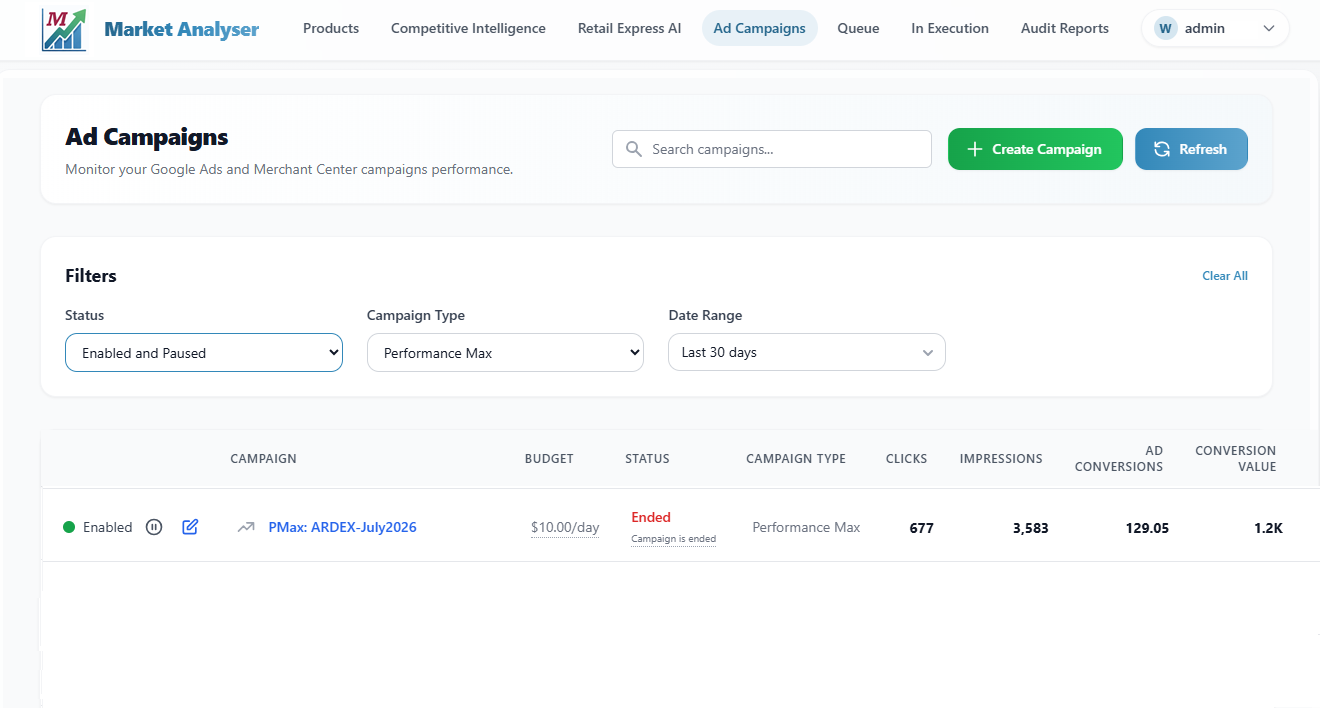This screenshot has height=708, width=1320.
Task: View In Execution items
Action: click(950, 29)
